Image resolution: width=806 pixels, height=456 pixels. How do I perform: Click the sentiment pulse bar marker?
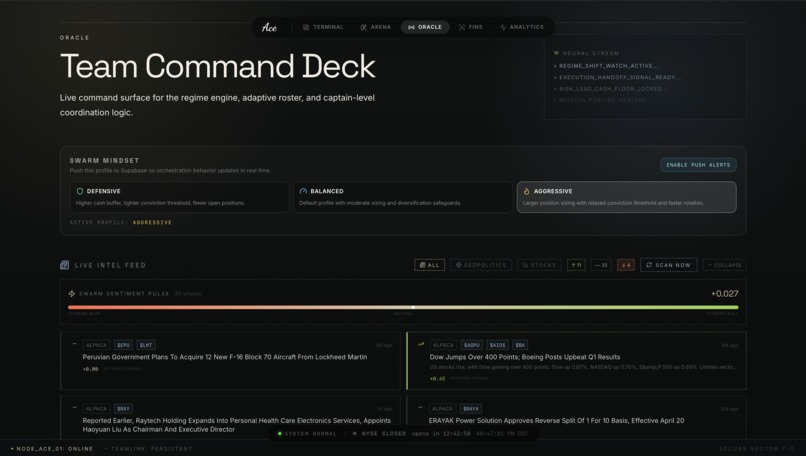[x=413, y=307]
